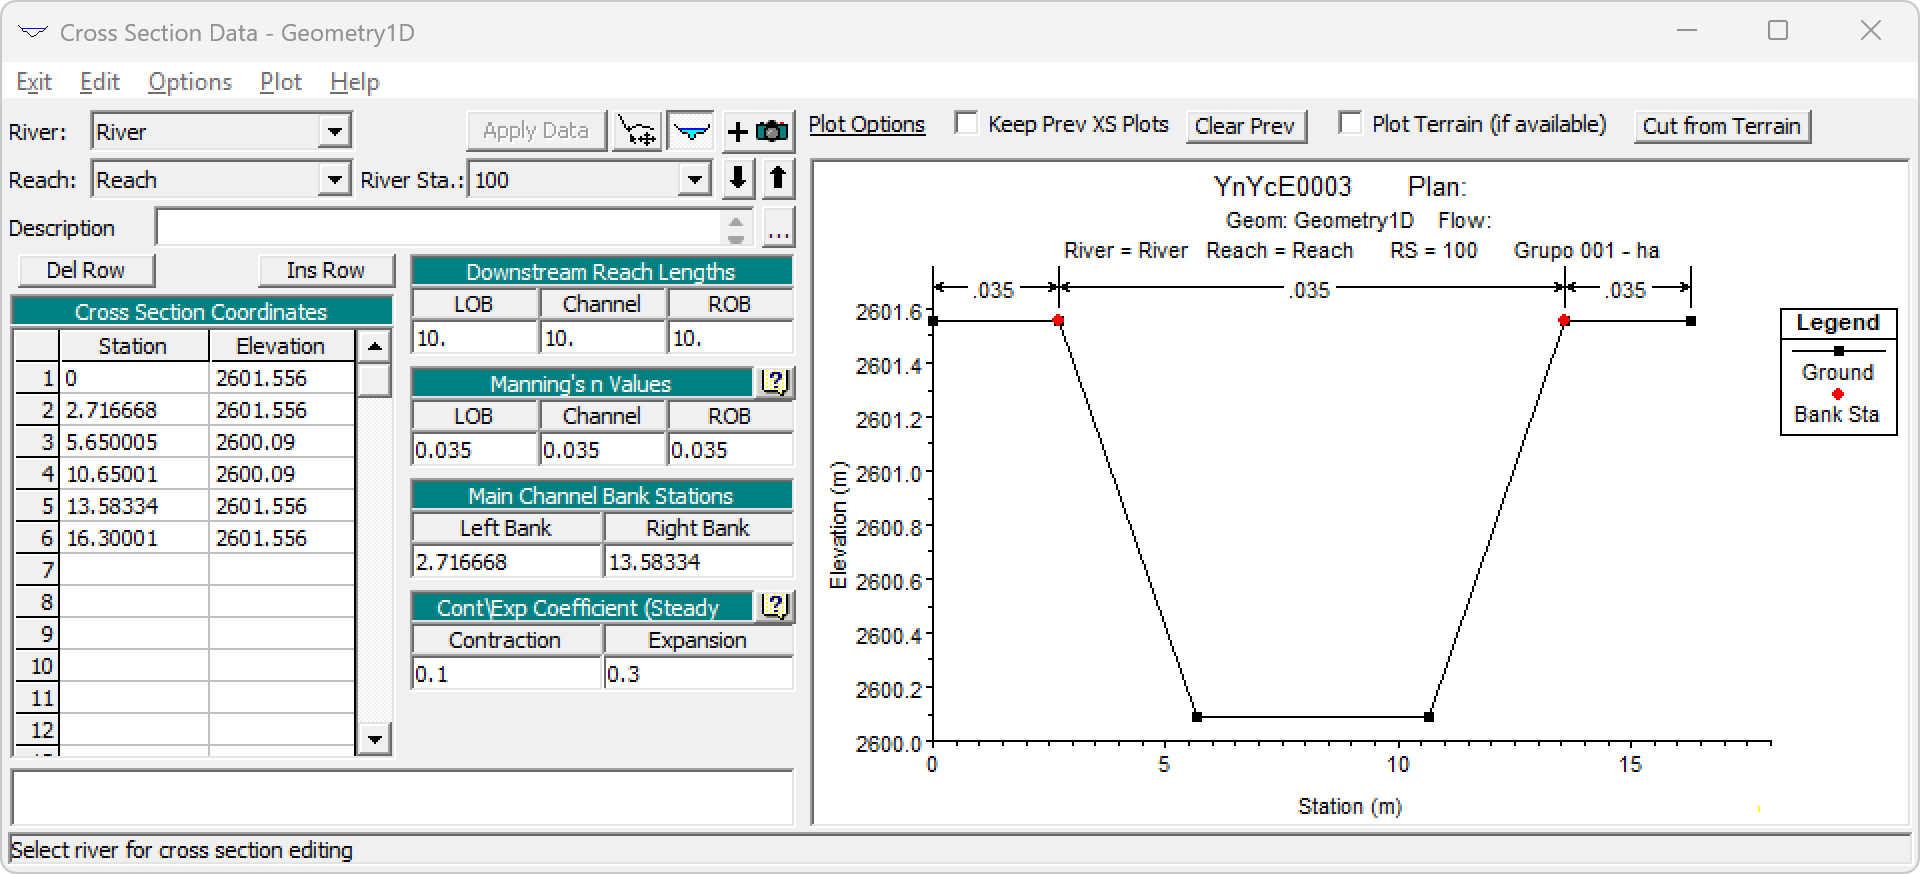Select elevation cell 2600.09 in row 3
This screenshot has height=874, width=1920.
pyautogui.click(x=282, y=442)
